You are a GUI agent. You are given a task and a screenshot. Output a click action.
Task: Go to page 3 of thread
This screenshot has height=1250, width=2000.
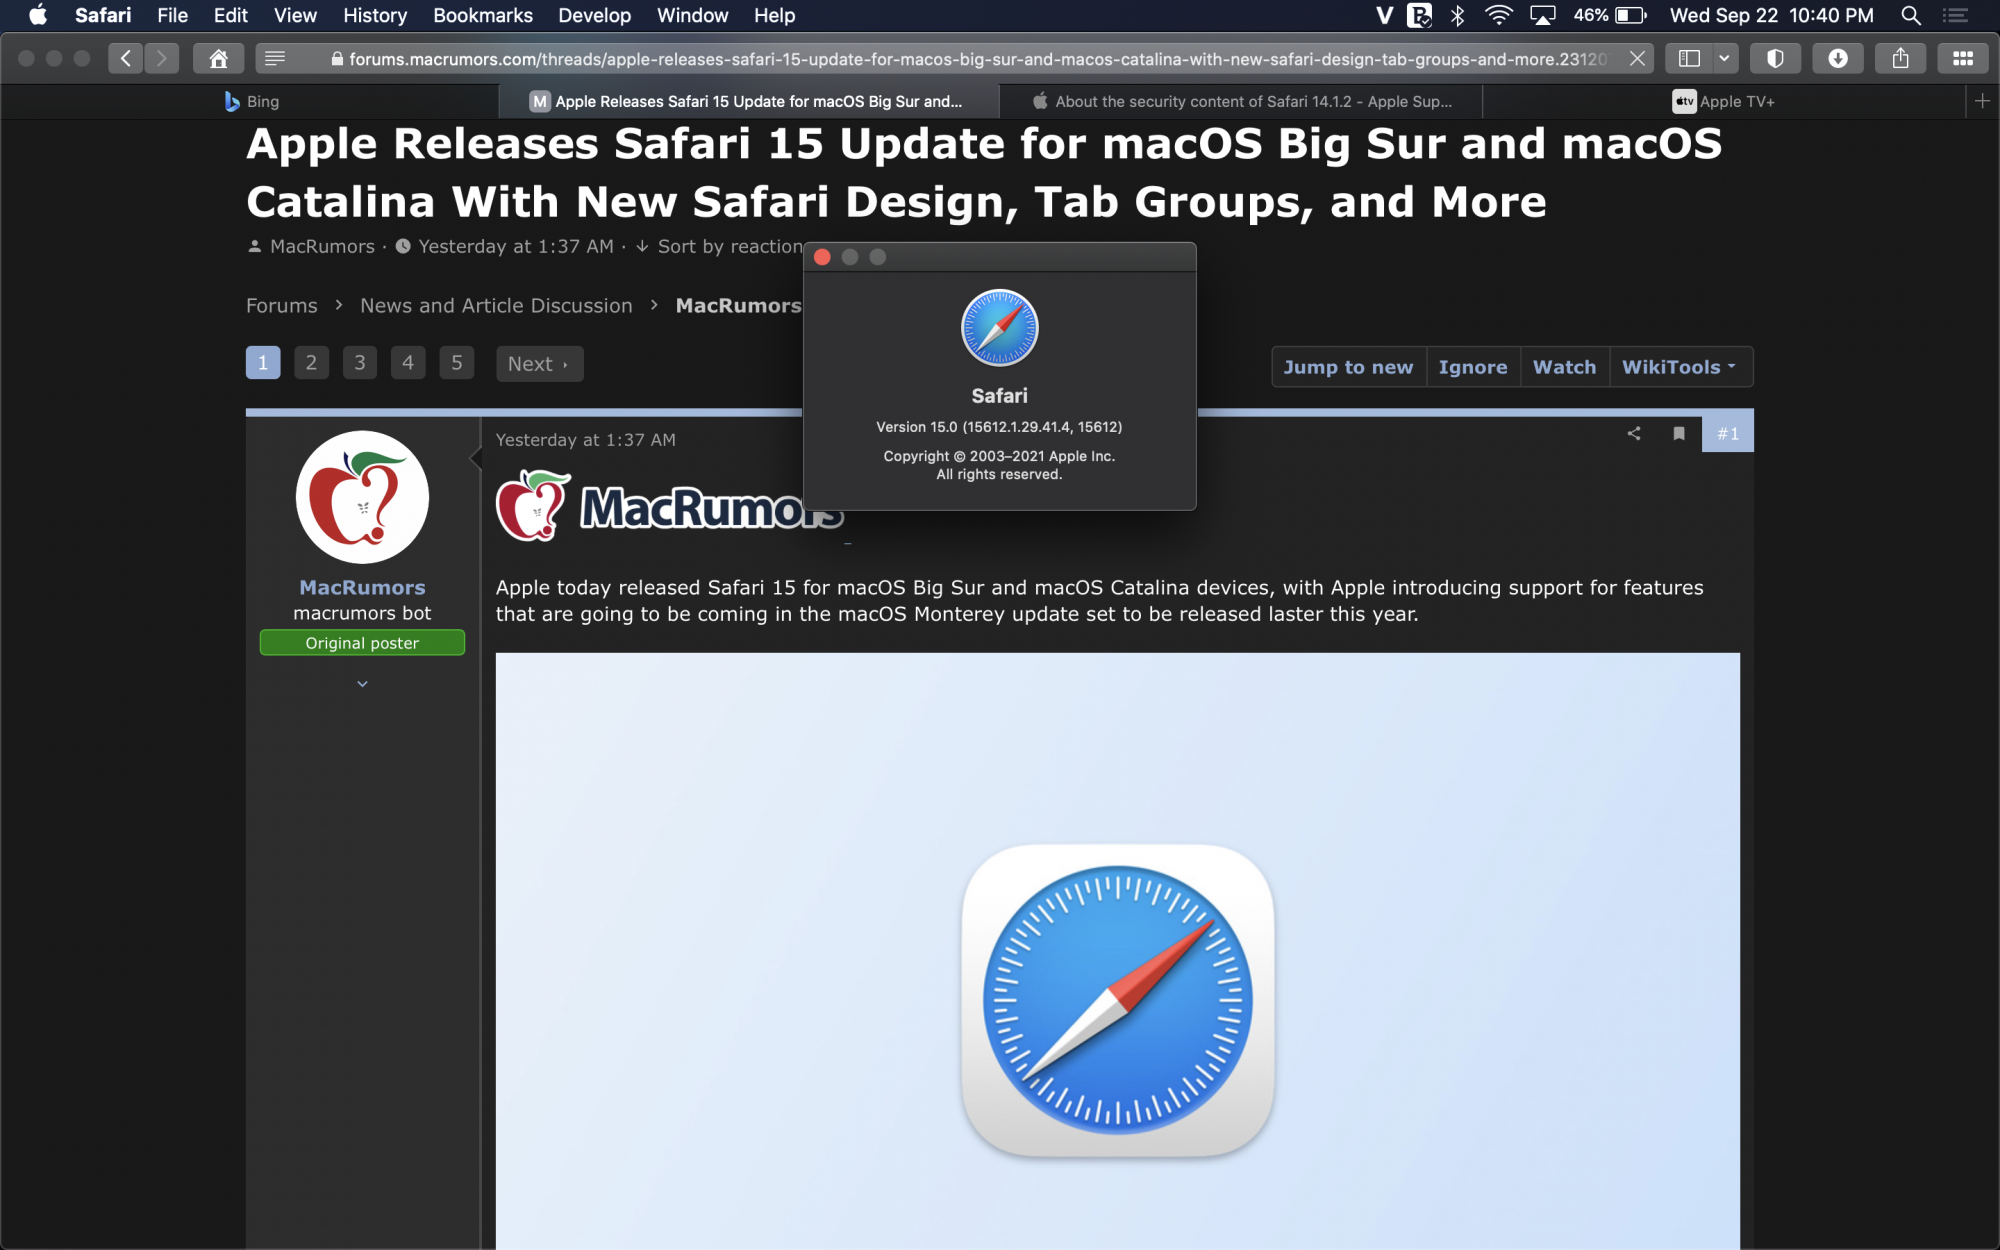tap(360, 363)
